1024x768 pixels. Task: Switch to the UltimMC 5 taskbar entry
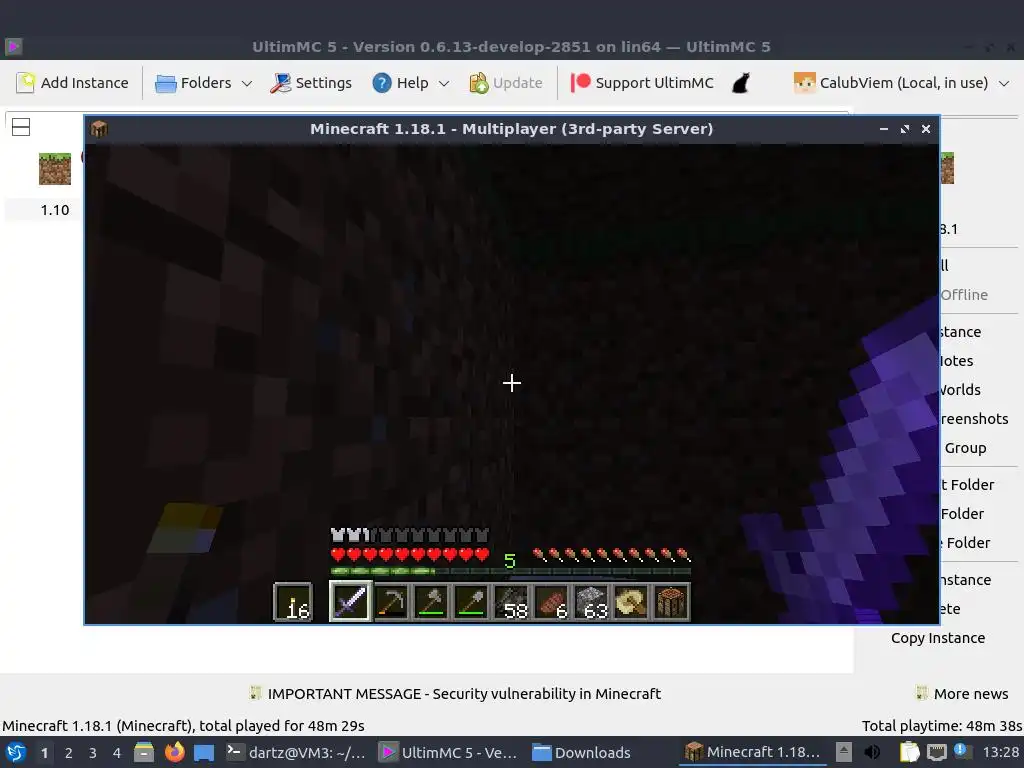coord(449,752)
